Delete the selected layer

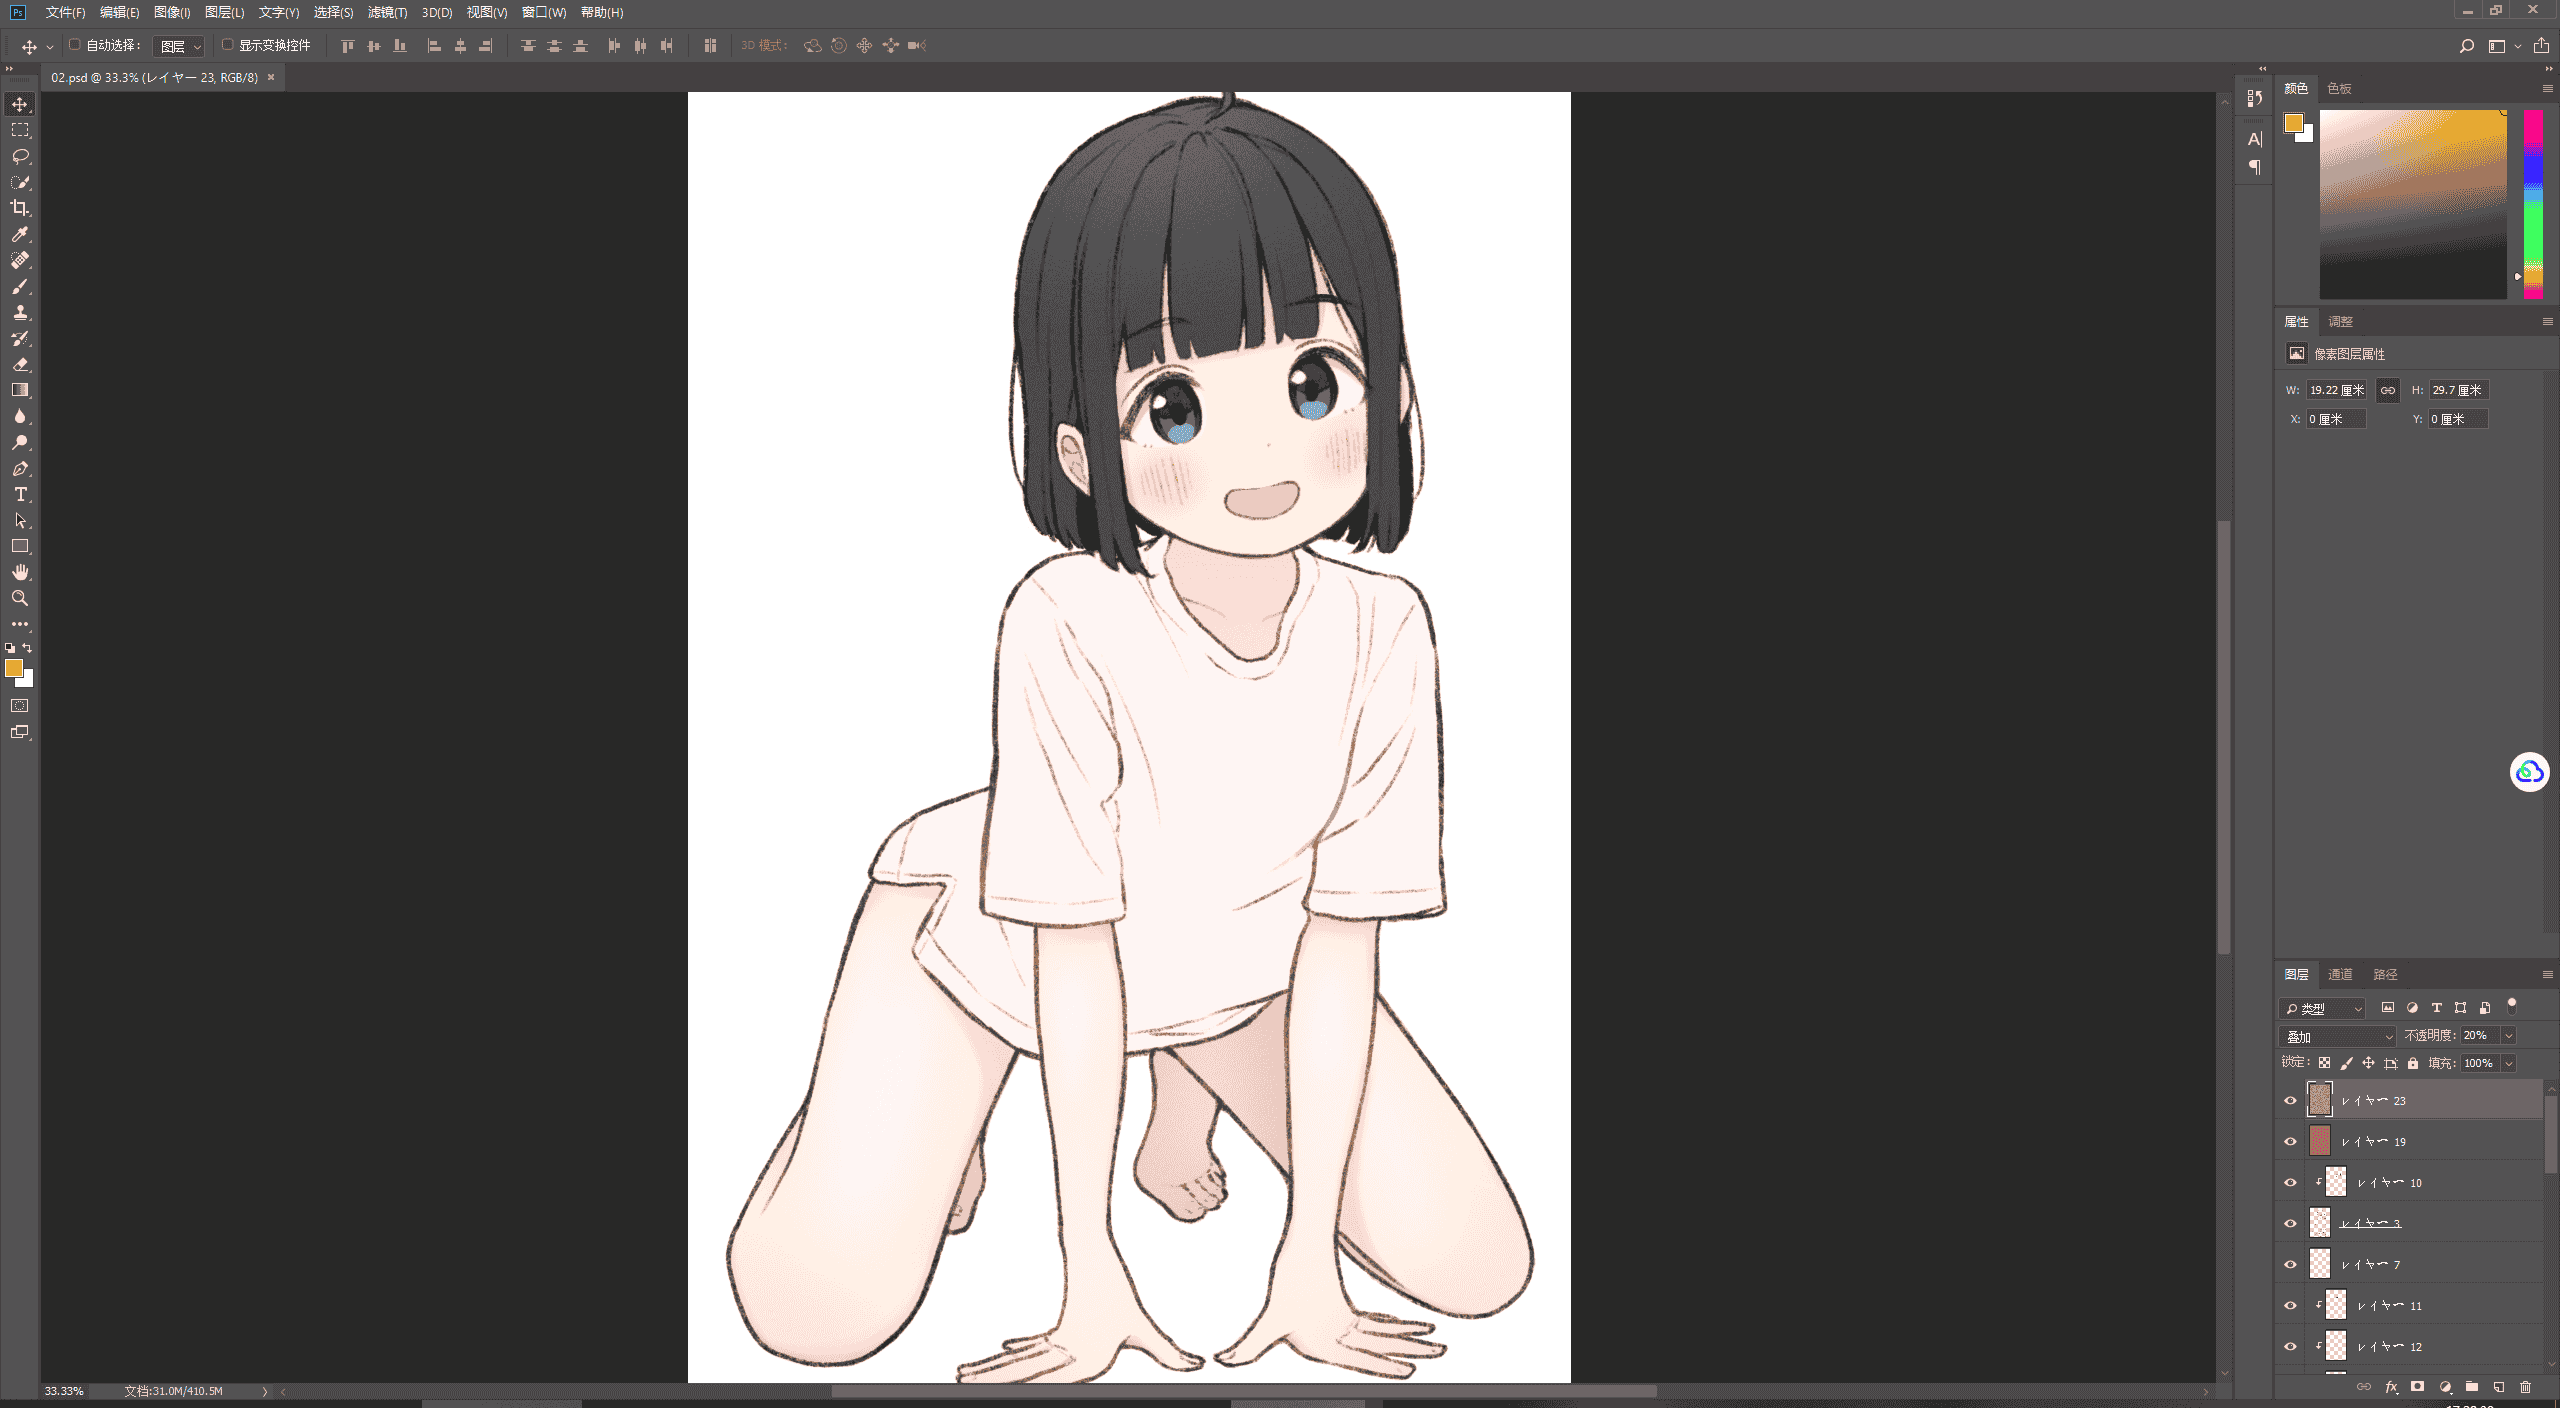pyautogui.click(x=2525, y=1387)
